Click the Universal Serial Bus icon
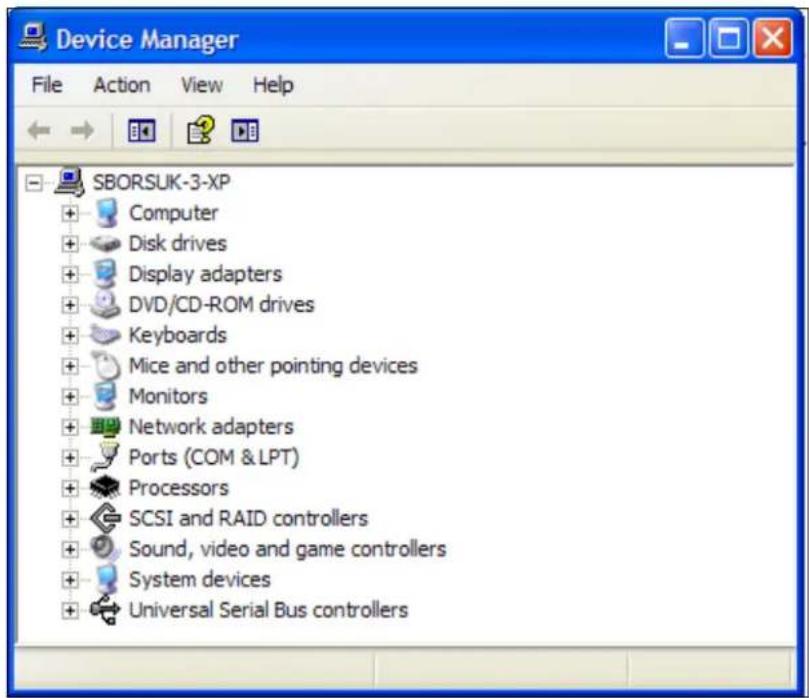Image resolution: width=809 pixels, height=698 pixels. [105, 610]
